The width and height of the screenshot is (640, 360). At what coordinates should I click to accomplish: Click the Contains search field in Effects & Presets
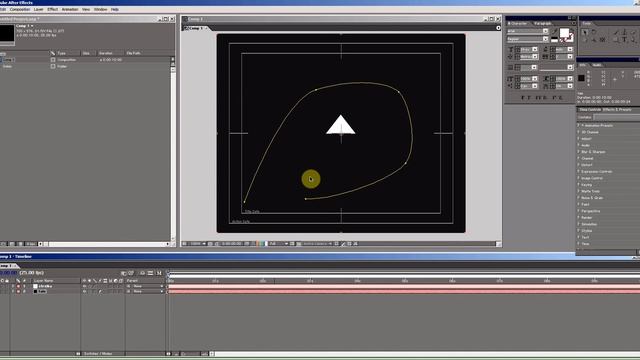pos(617,117)
